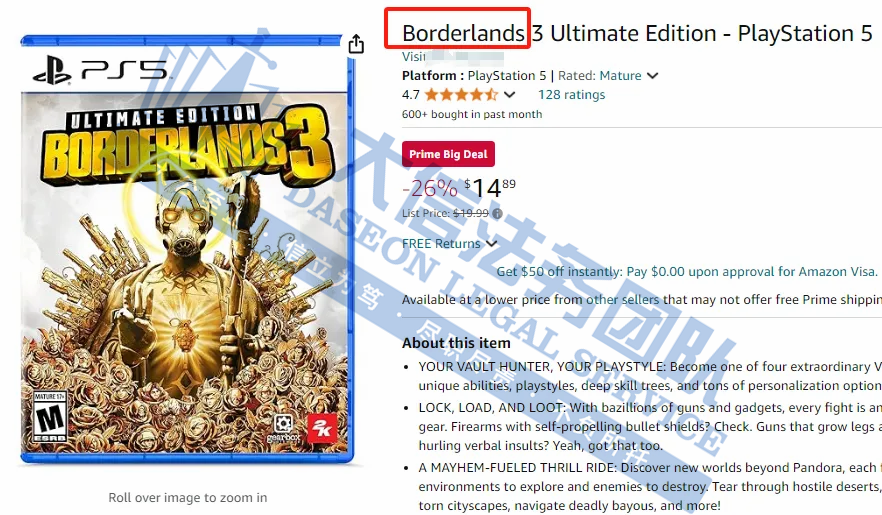The height and width of the screenshot is (515, 882).
Task: Click the Gearbox logo on game cover
Action: [284, 428]
